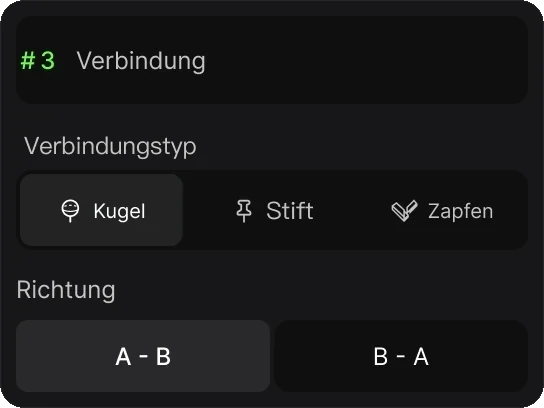
Task: Click the Kugel ball joint icon
Action: [70, 211]
